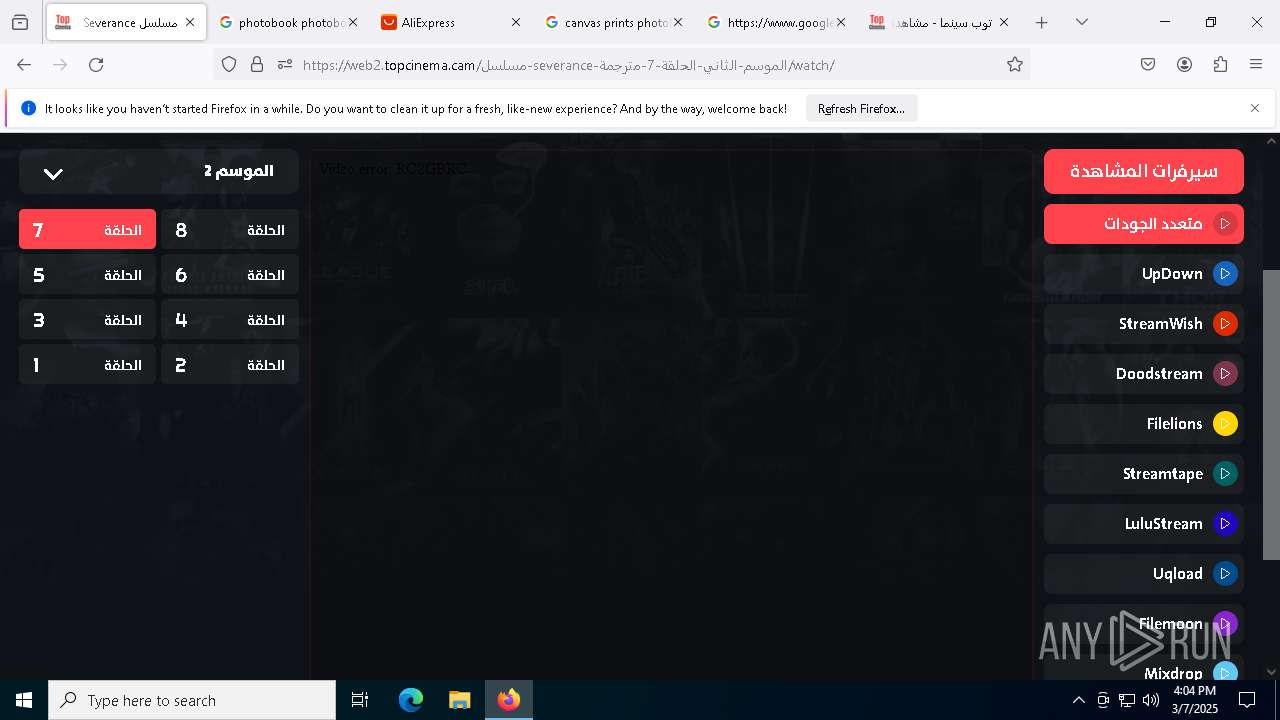Open the Firefox account icon
The height and width of the screenshot is (720, 1280).
coord(1184,64)
